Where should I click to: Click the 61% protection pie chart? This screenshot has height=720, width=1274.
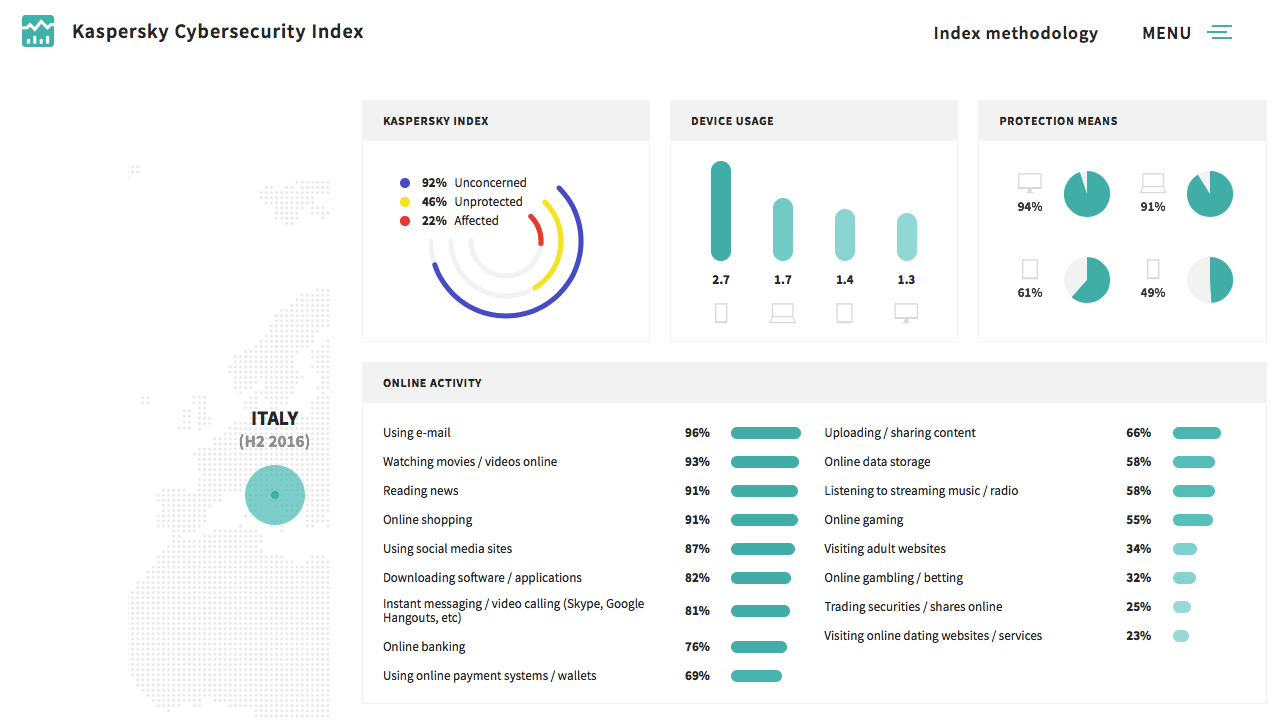coord(1087,280)
